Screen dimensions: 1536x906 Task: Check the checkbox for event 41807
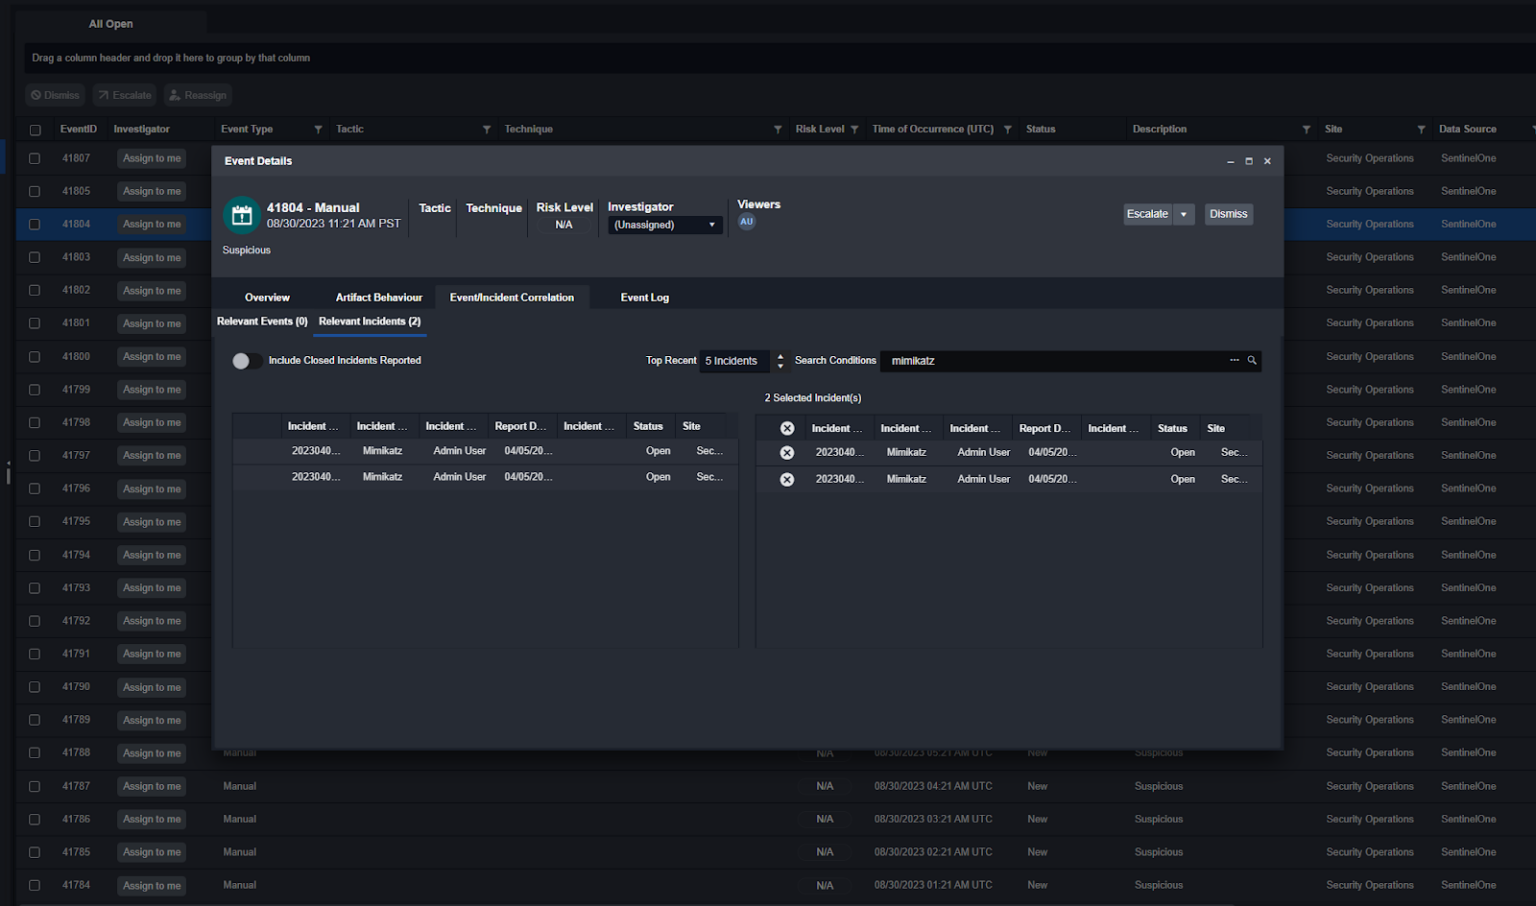tap(35, 157)
